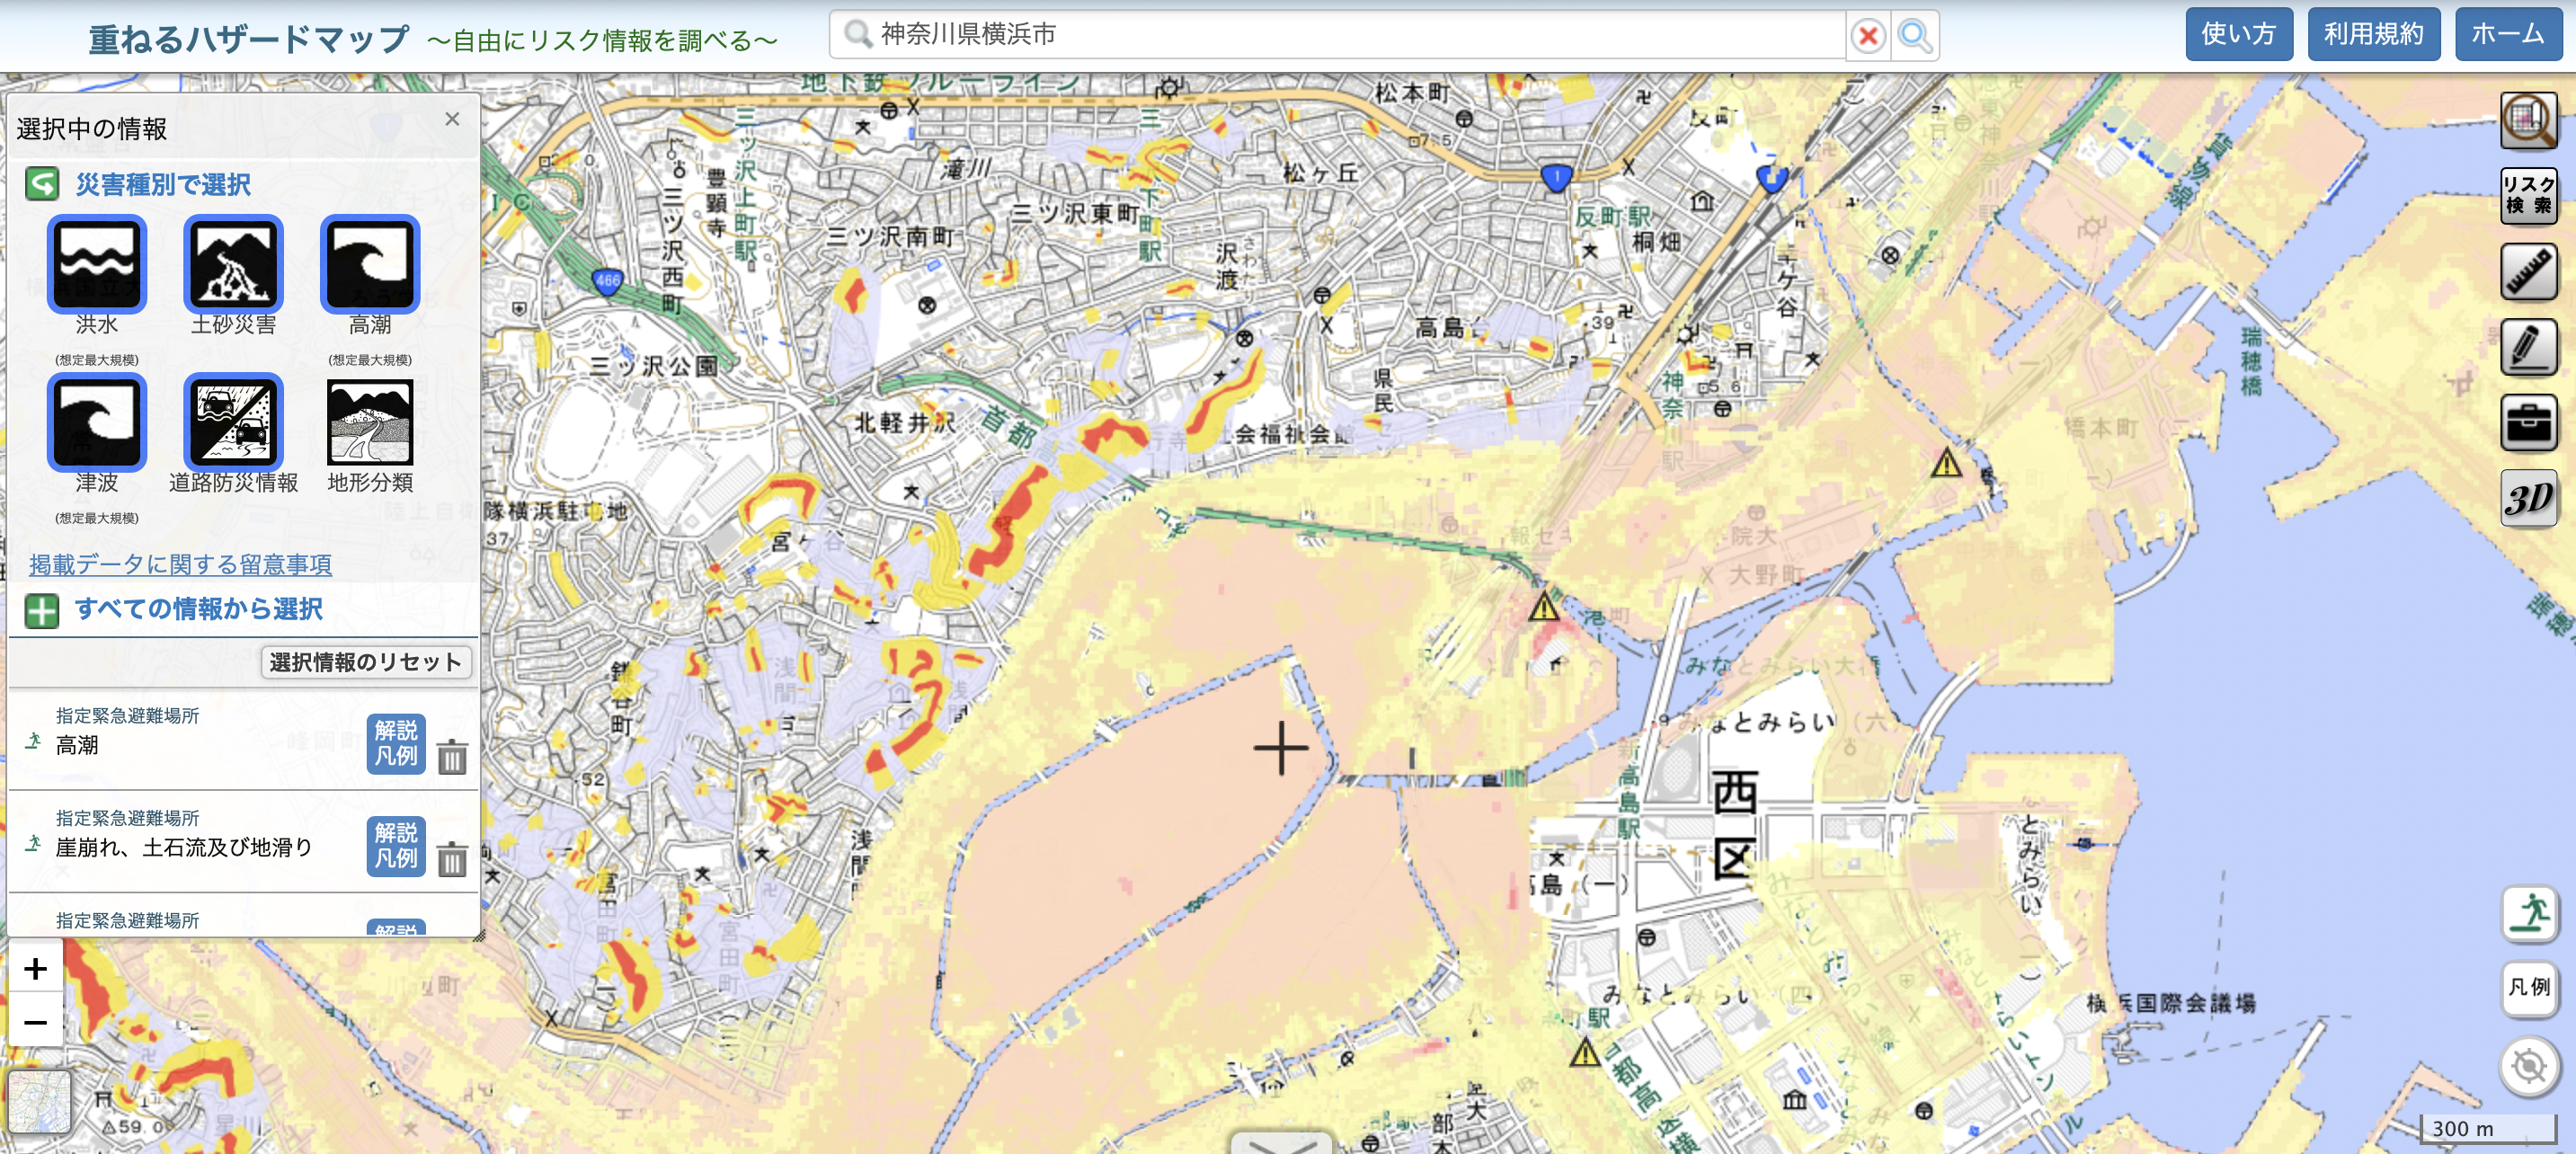Toggle the landslide (土砂災害) hazard layer

(233, 264)
